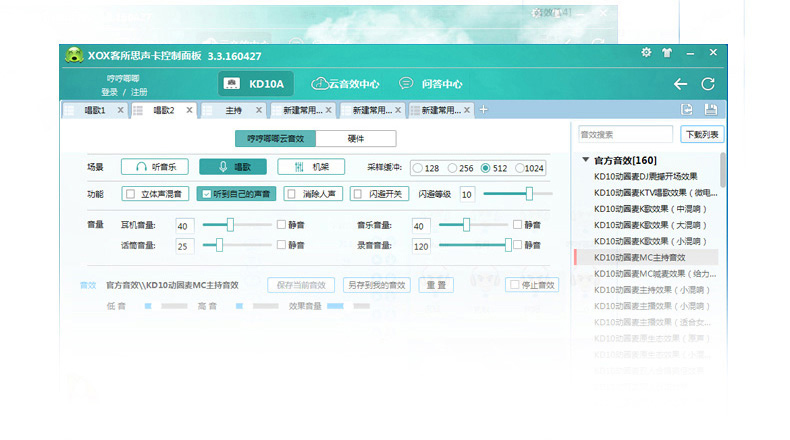Switch to the 唱歌2 tab

point(163,110)
